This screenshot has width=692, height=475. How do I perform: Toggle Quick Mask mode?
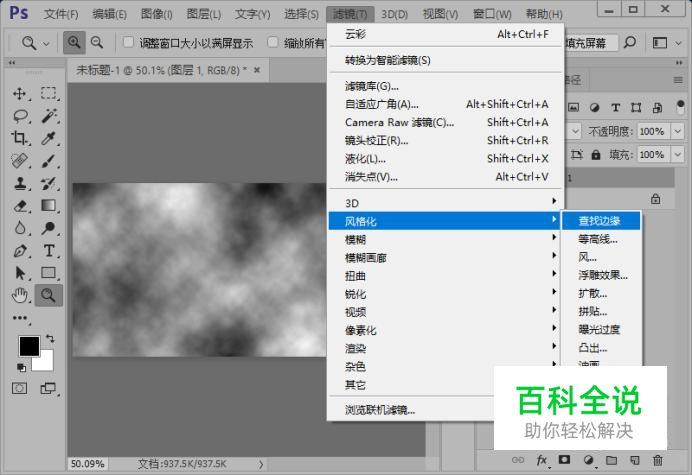[19, 388]
